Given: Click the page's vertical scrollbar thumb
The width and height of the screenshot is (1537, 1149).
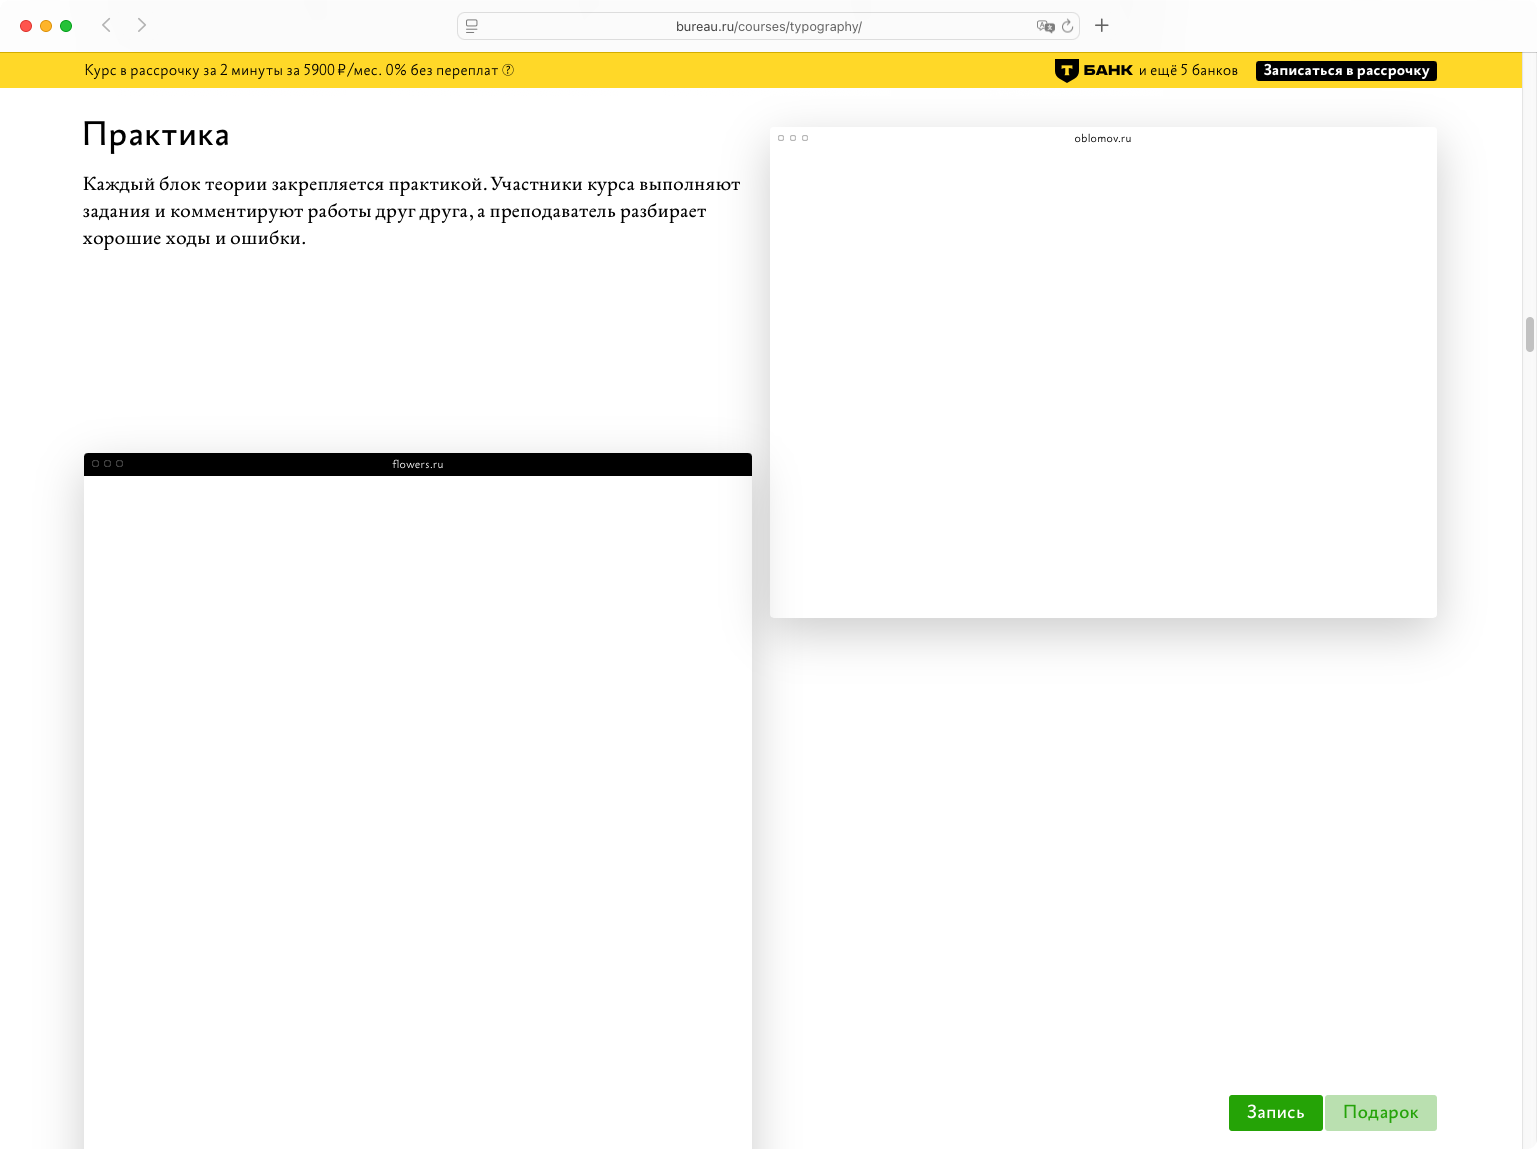Looking at the screenshot, I should click(1529, 335).
